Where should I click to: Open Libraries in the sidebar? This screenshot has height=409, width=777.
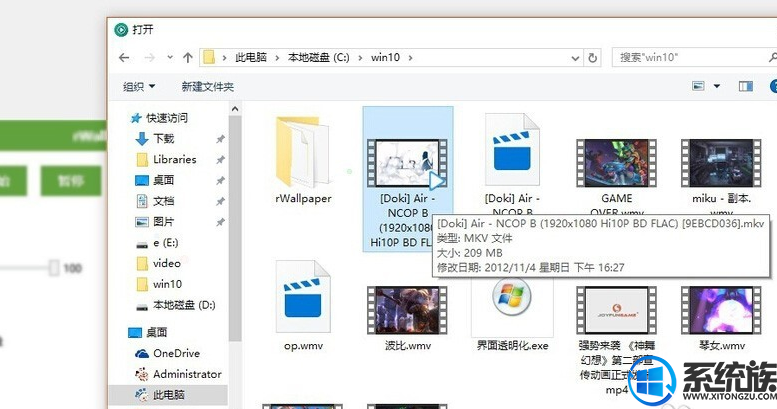click(x=174, y=159)
